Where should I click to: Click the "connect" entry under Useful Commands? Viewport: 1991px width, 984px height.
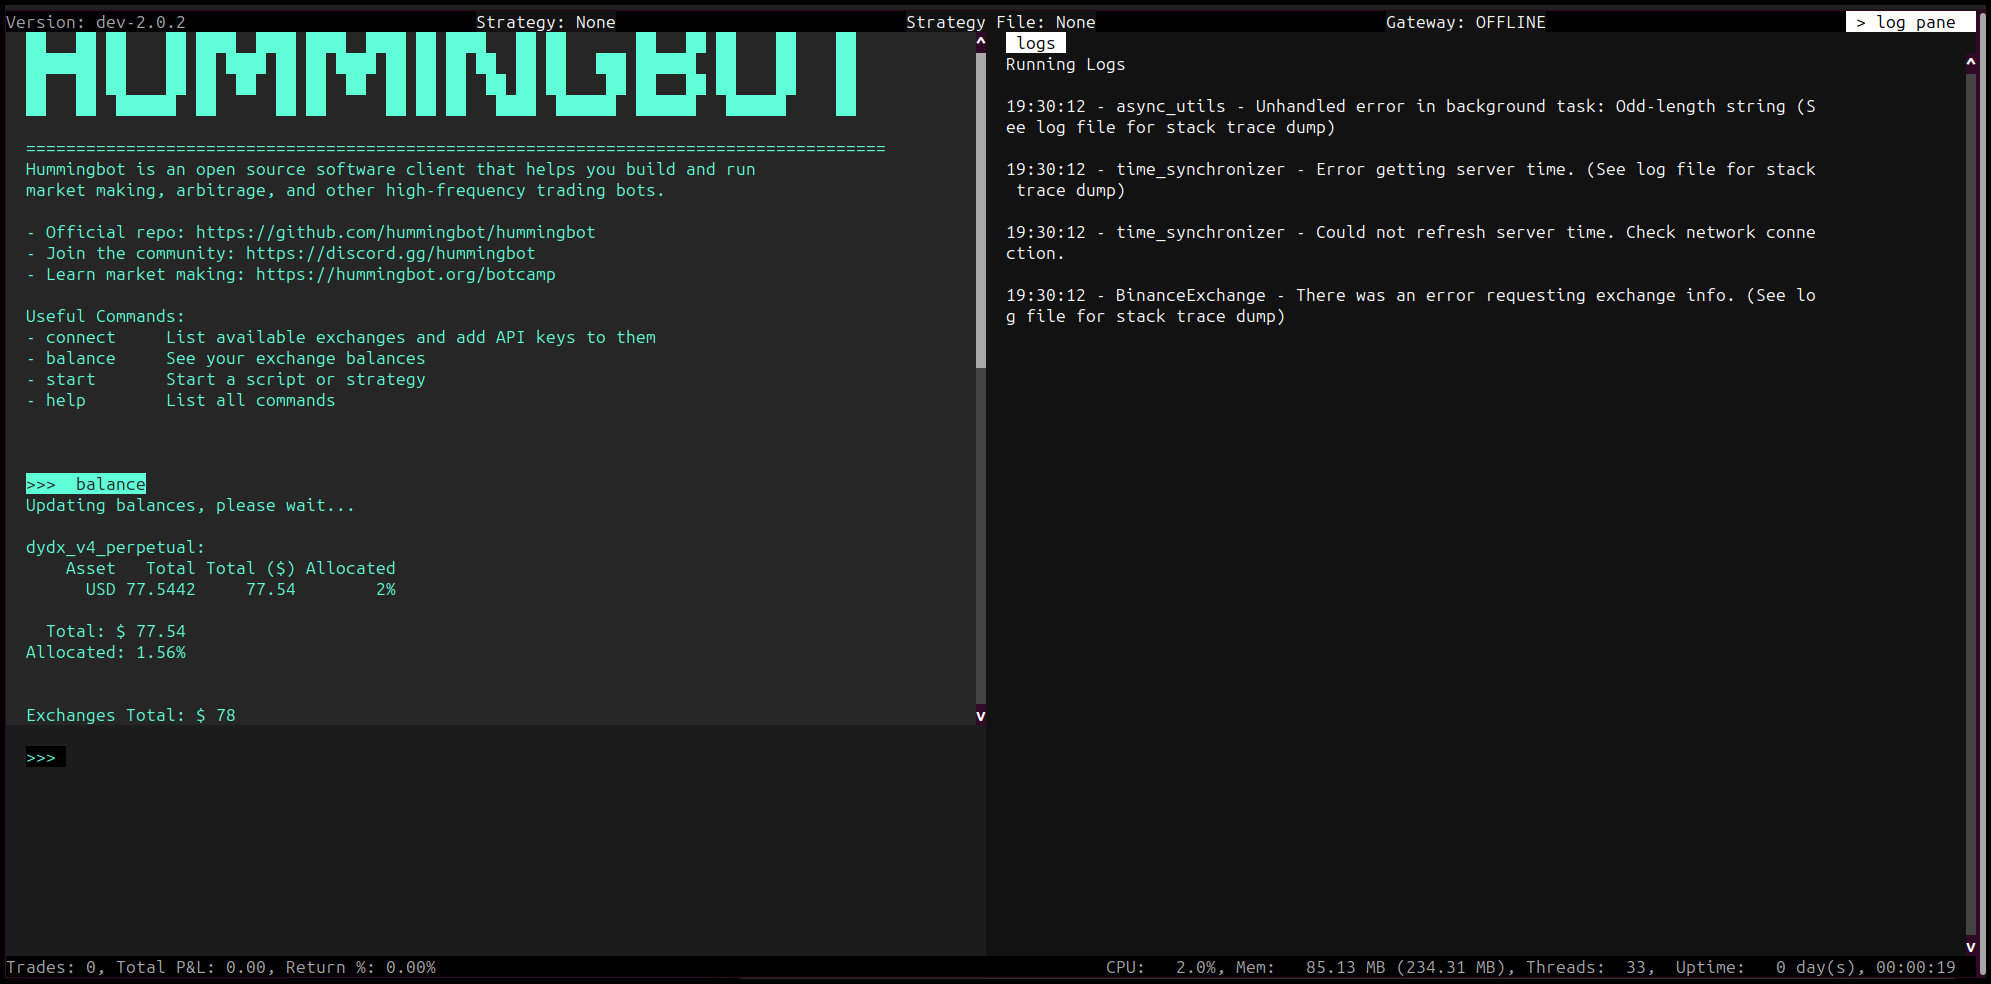click(x=80, y=337)
